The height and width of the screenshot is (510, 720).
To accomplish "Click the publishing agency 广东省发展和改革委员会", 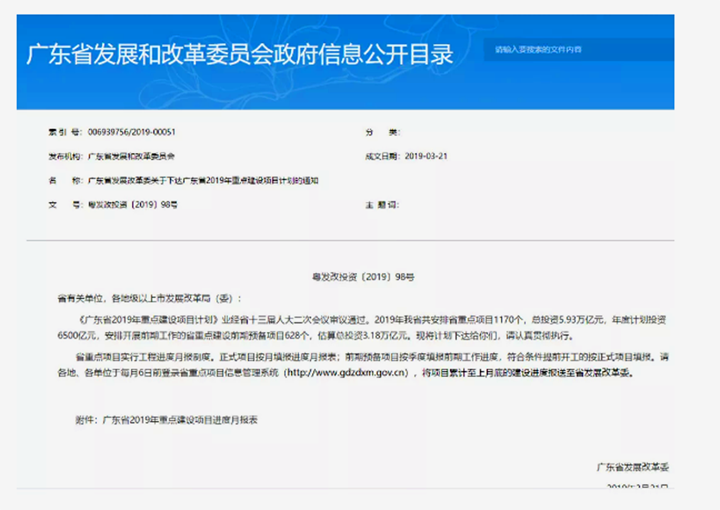I will 131,157.
